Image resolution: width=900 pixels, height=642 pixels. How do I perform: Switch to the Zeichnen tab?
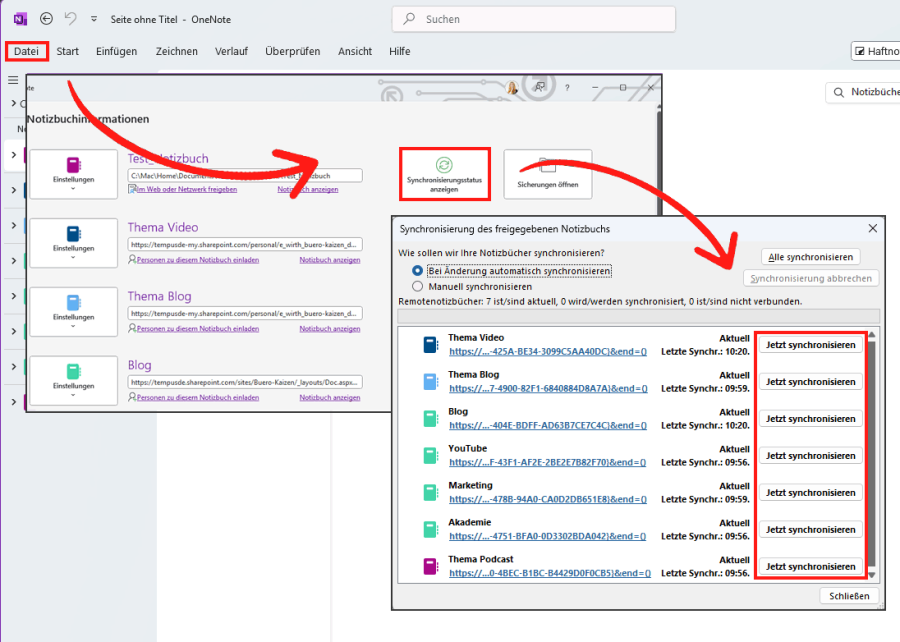tap(177, 51)
